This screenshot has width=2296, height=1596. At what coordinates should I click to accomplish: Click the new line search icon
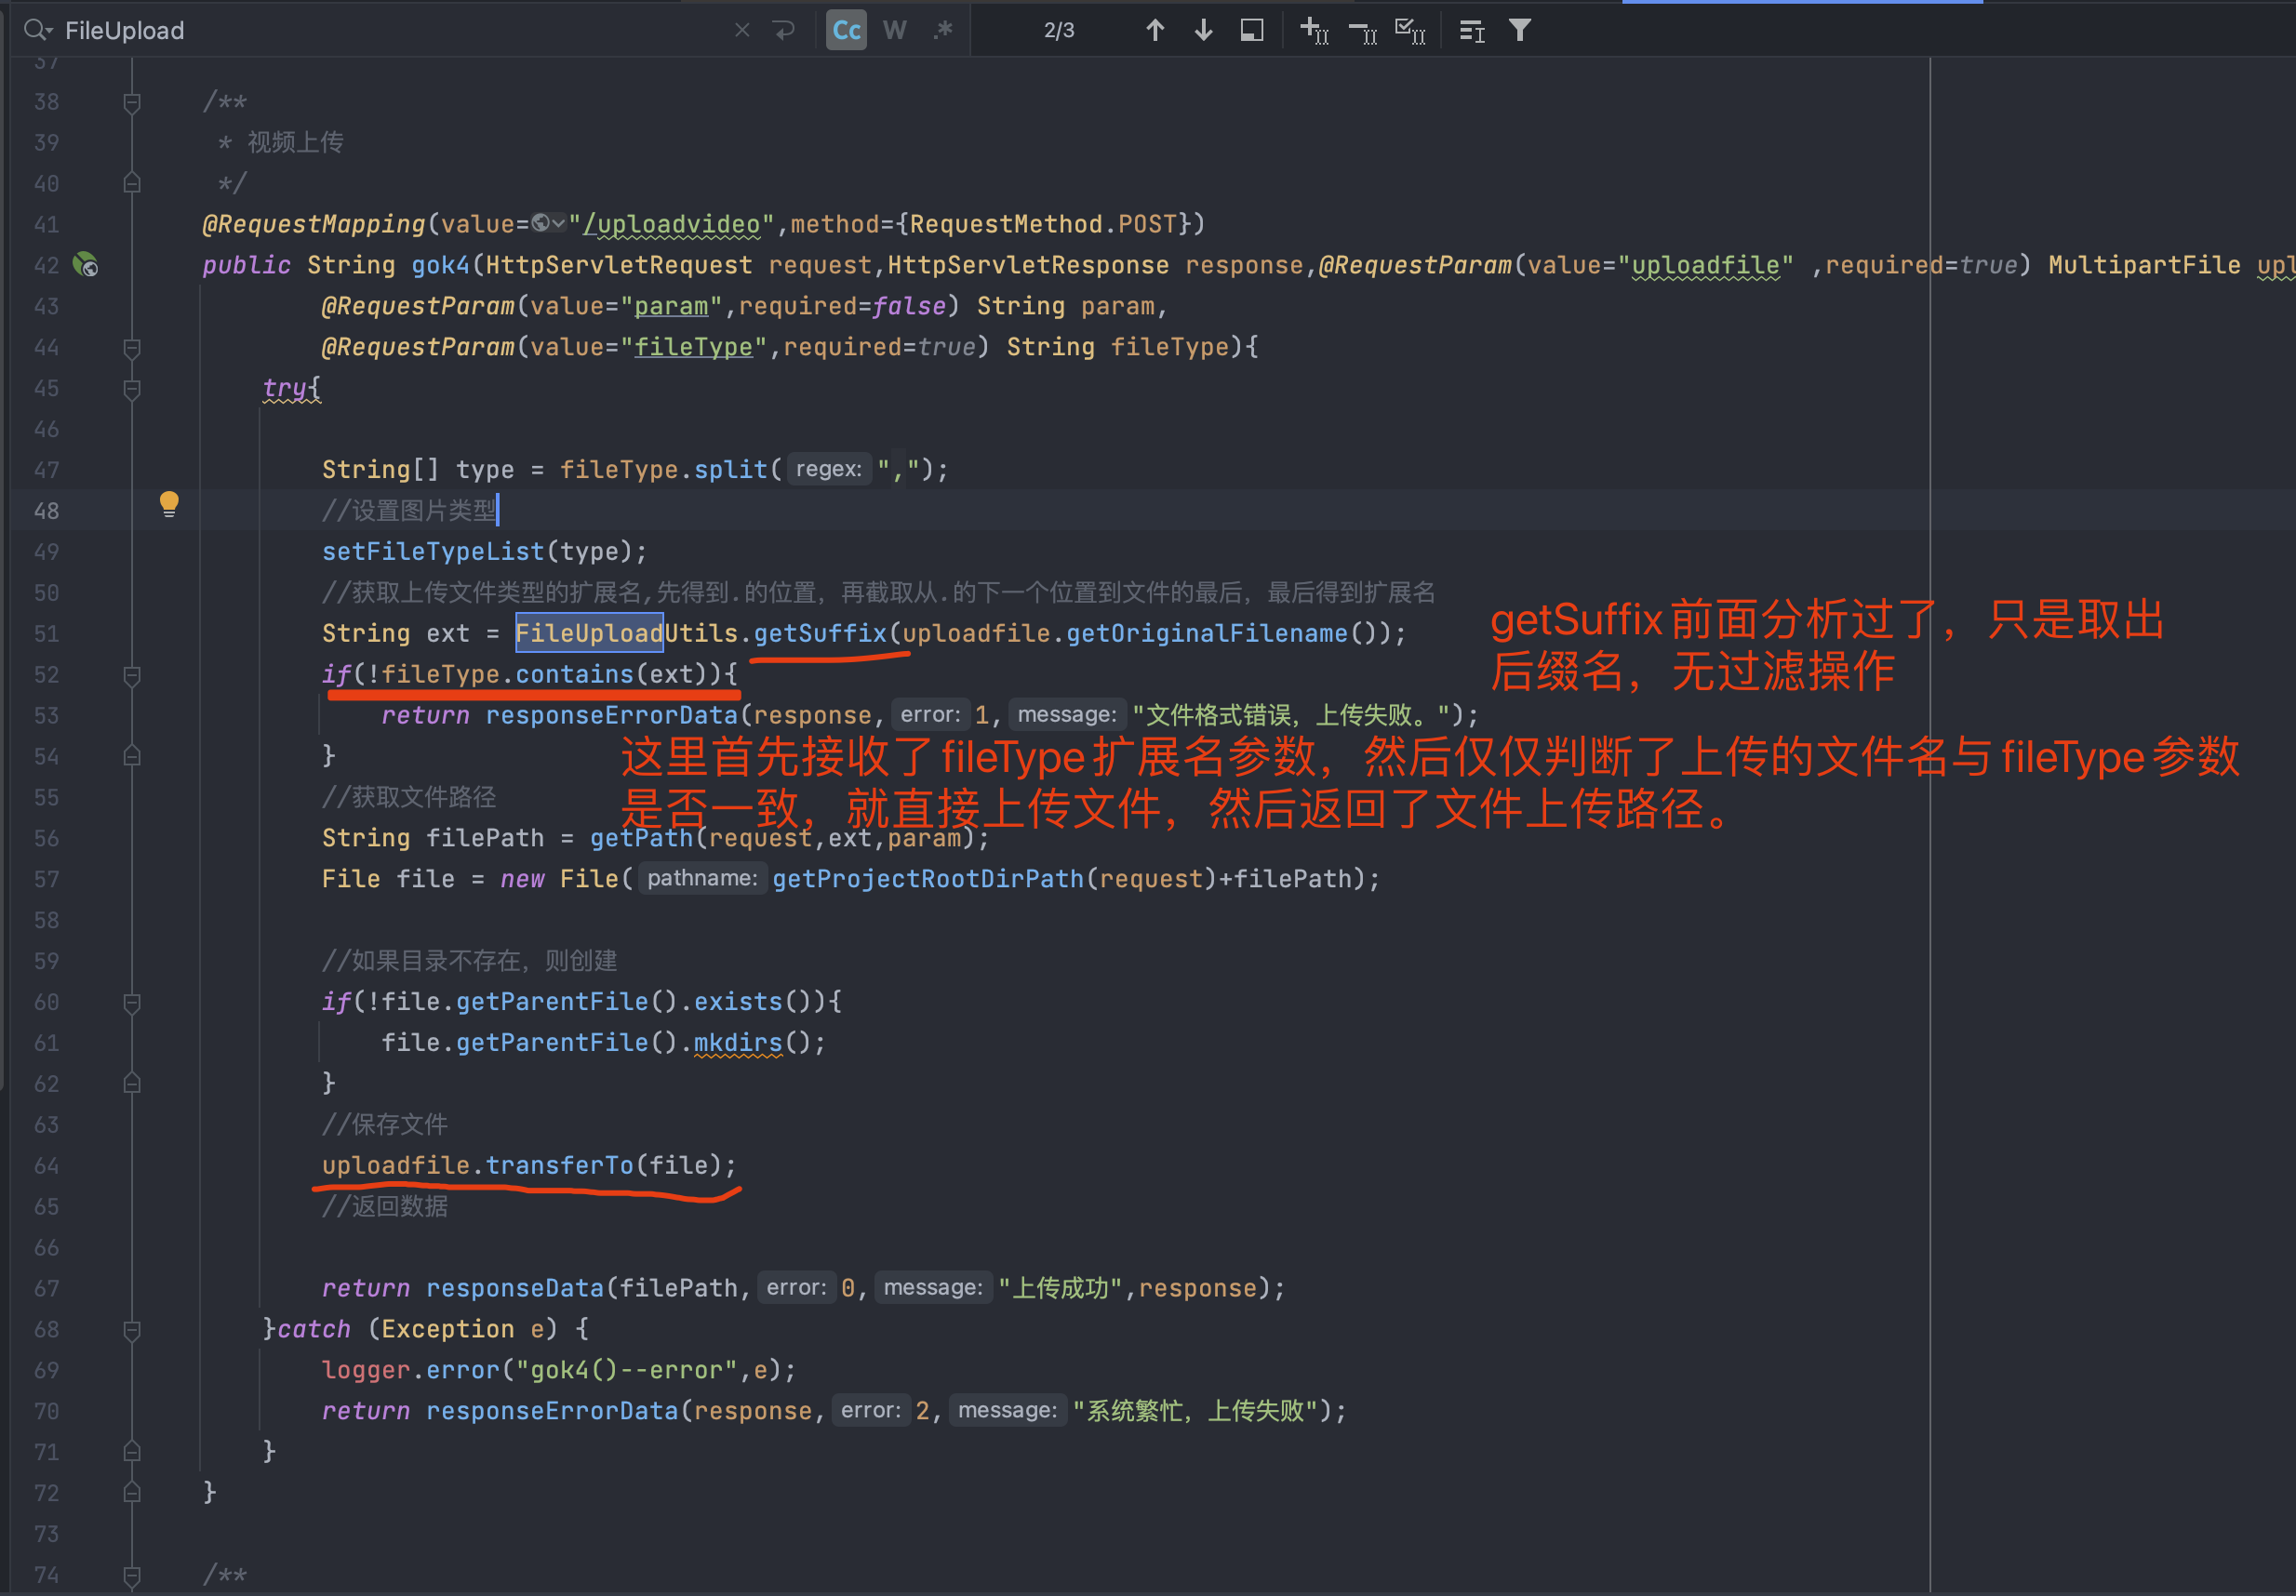pos(785,30)
